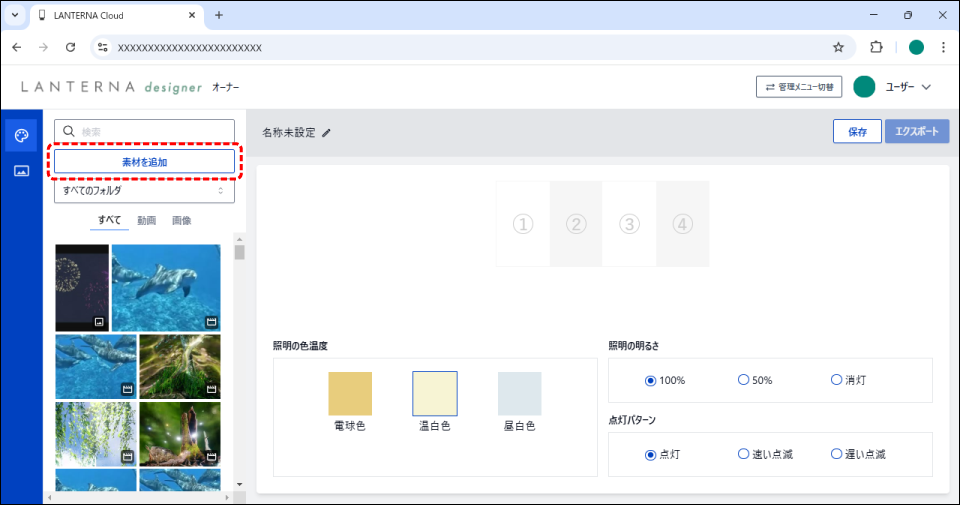Image resolution: width=960 pixels, height=505 pixels.
Task: Switch to the 動画 tab
Action: 147,220
